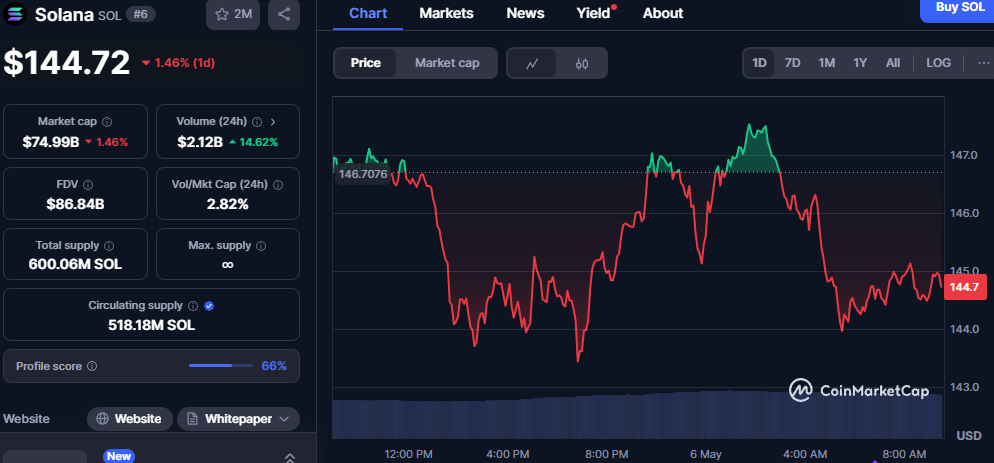Open the Markets tab
994x463 pixels.
pos(446,13)
